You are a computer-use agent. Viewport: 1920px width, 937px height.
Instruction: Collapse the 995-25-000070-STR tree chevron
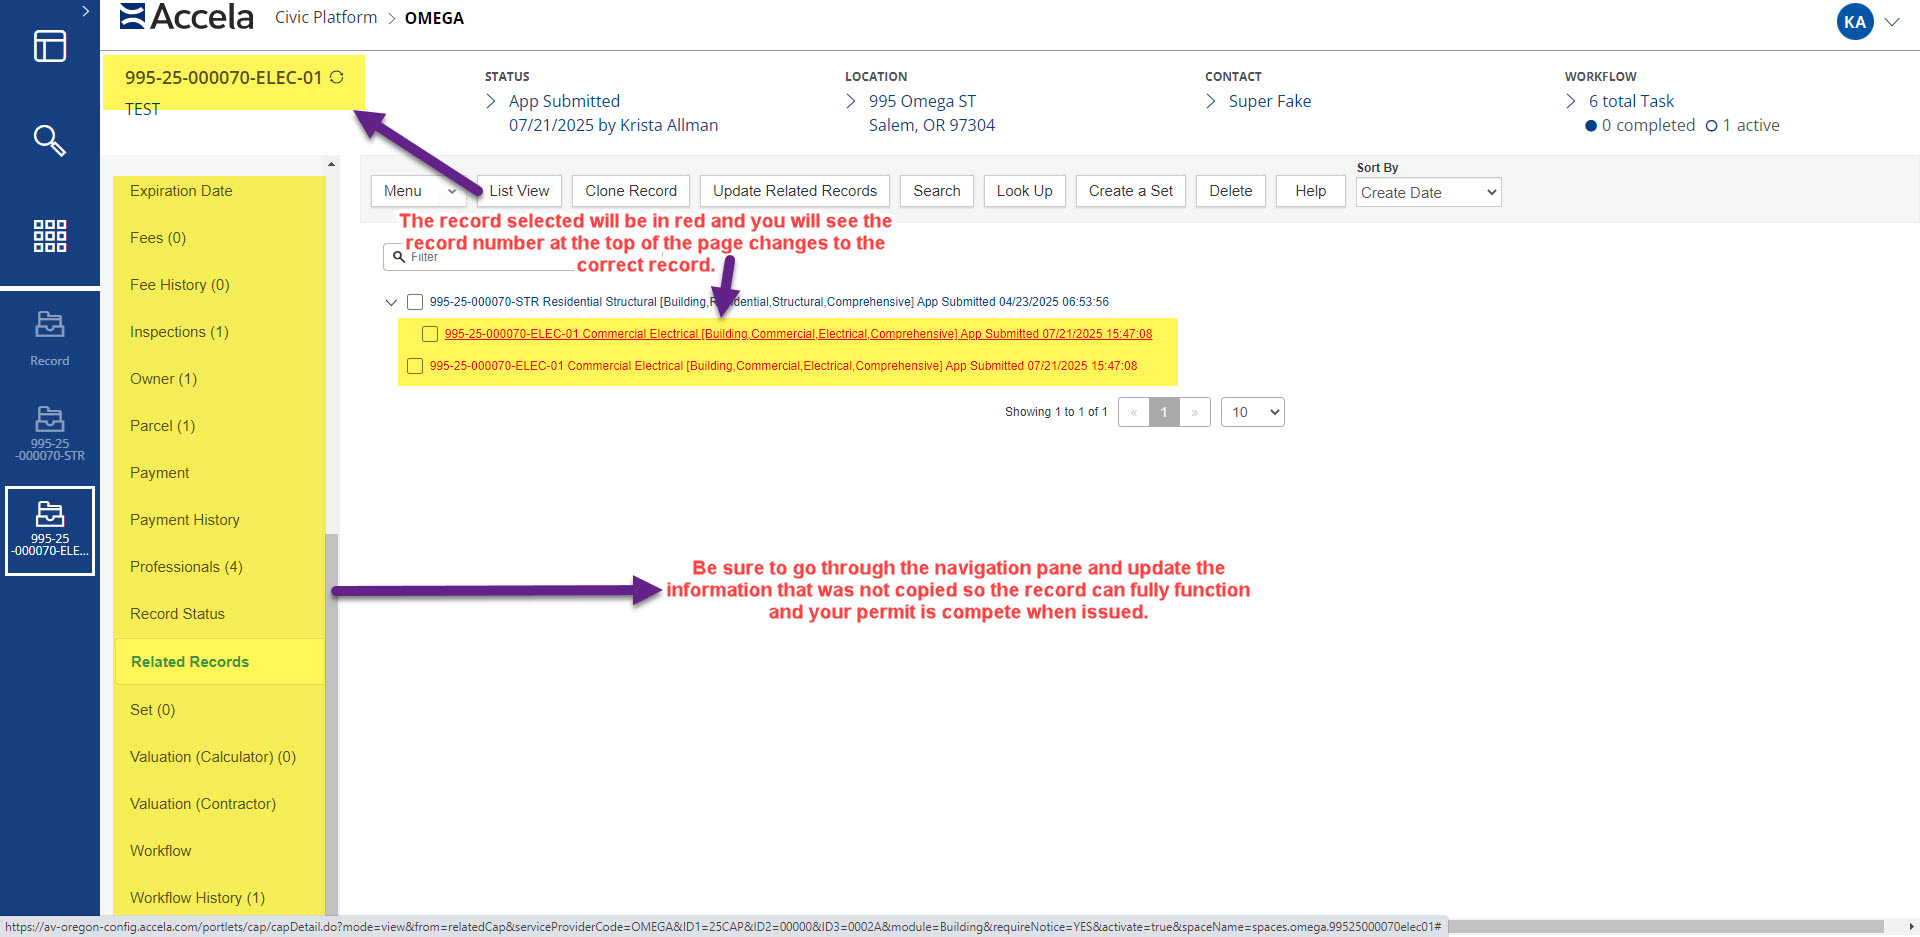[391, 302]
